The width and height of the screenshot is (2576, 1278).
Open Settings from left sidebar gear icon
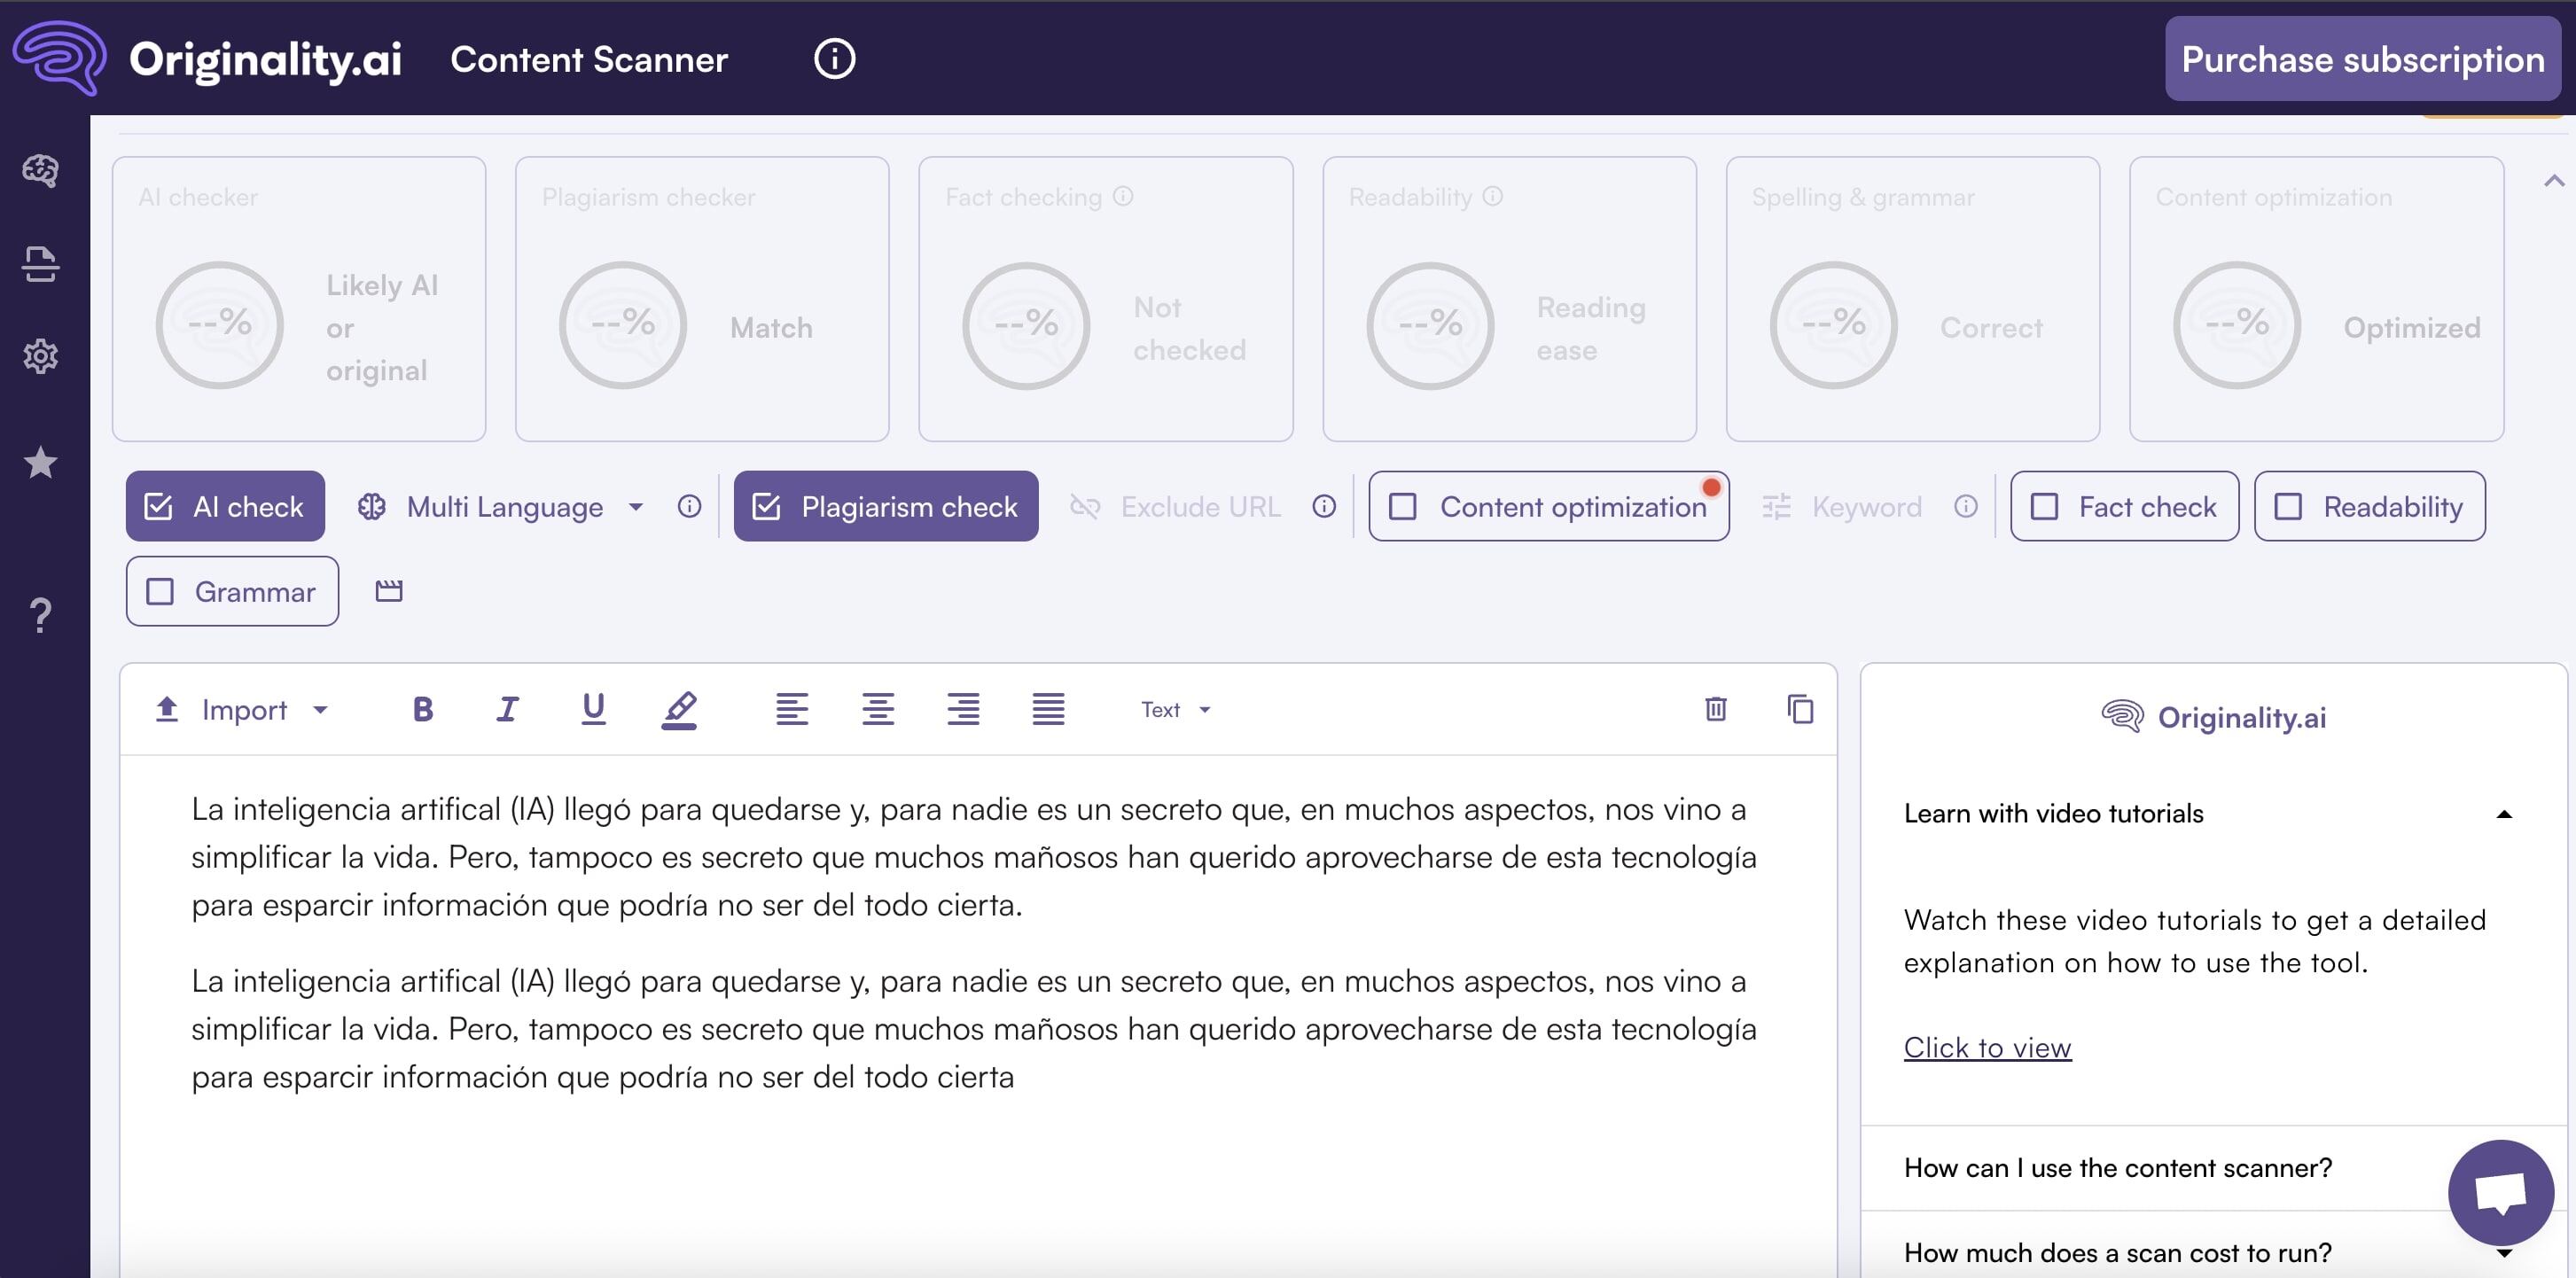point(41,357)
